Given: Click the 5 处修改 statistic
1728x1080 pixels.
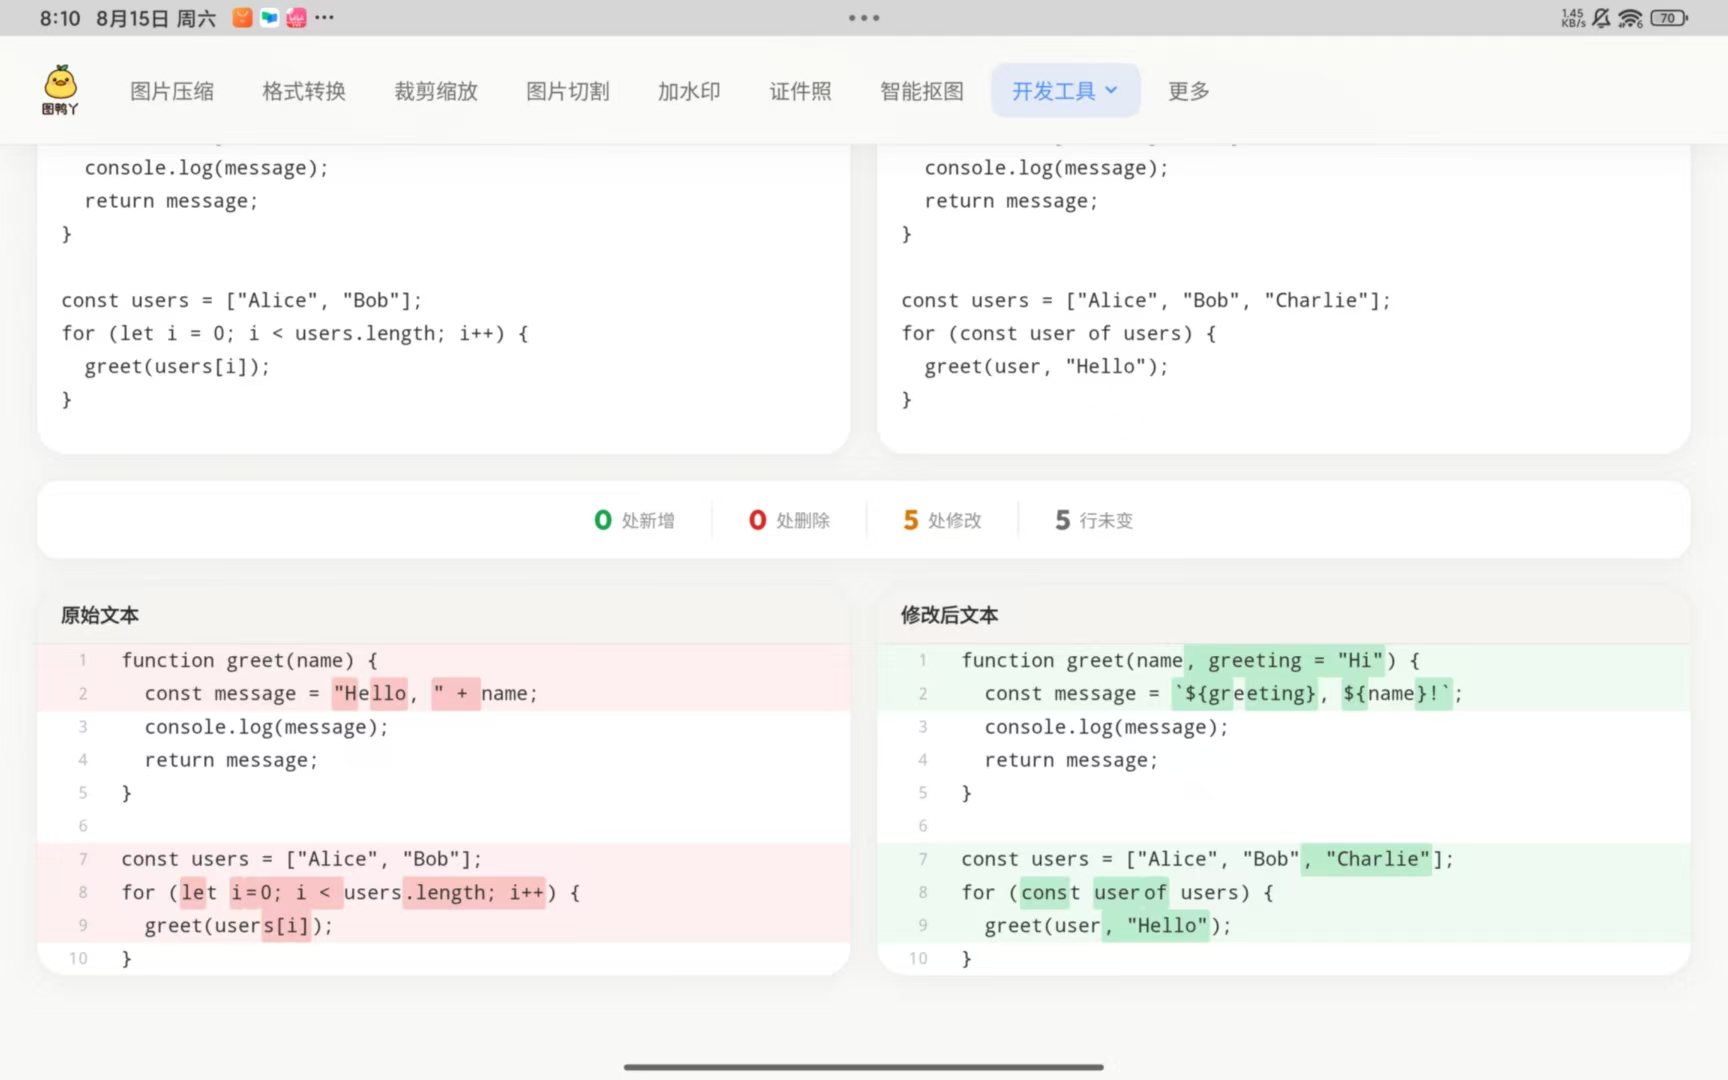Looking at the screenshot, I should tap(942, 520).
